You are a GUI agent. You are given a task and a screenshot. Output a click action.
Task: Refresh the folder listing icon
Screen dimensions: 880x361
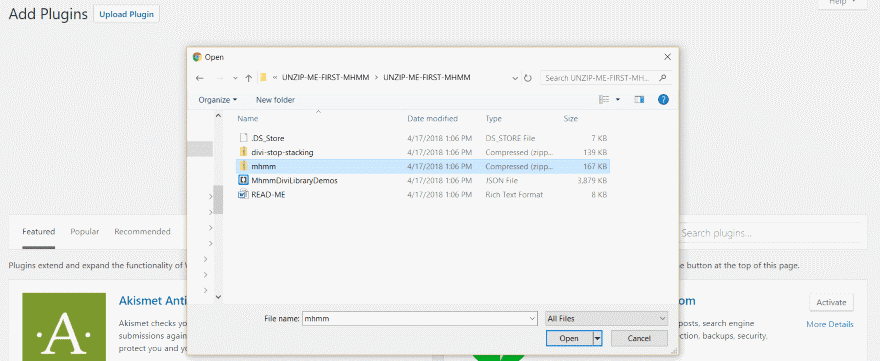528,78
